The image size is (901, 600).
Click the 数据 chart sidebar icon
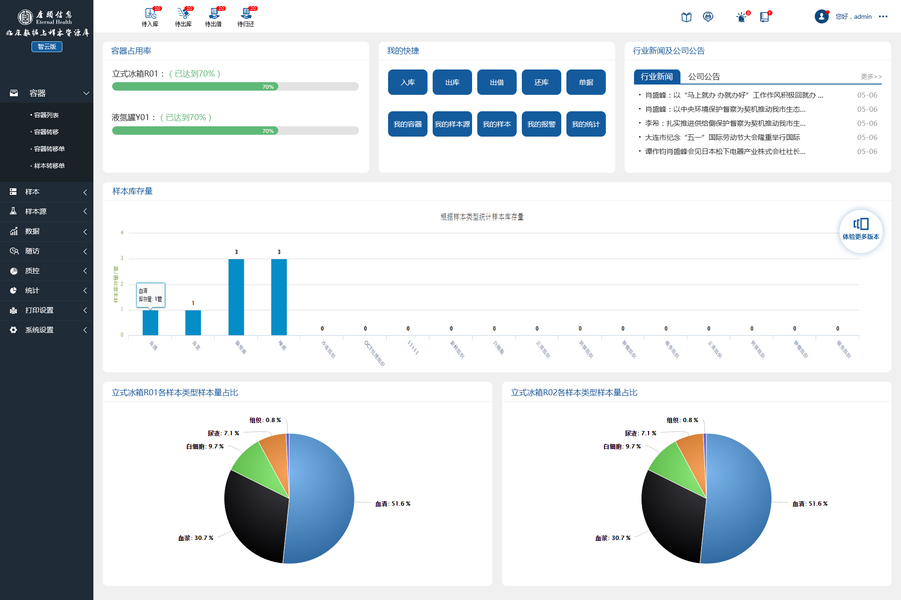click(14, 231)
